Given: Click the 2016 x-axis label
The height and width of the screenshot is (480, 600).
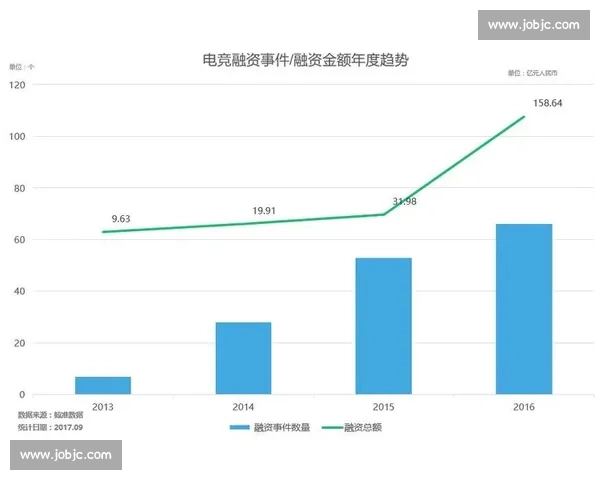Looking at the screenshot, I should tap(524, 407).
